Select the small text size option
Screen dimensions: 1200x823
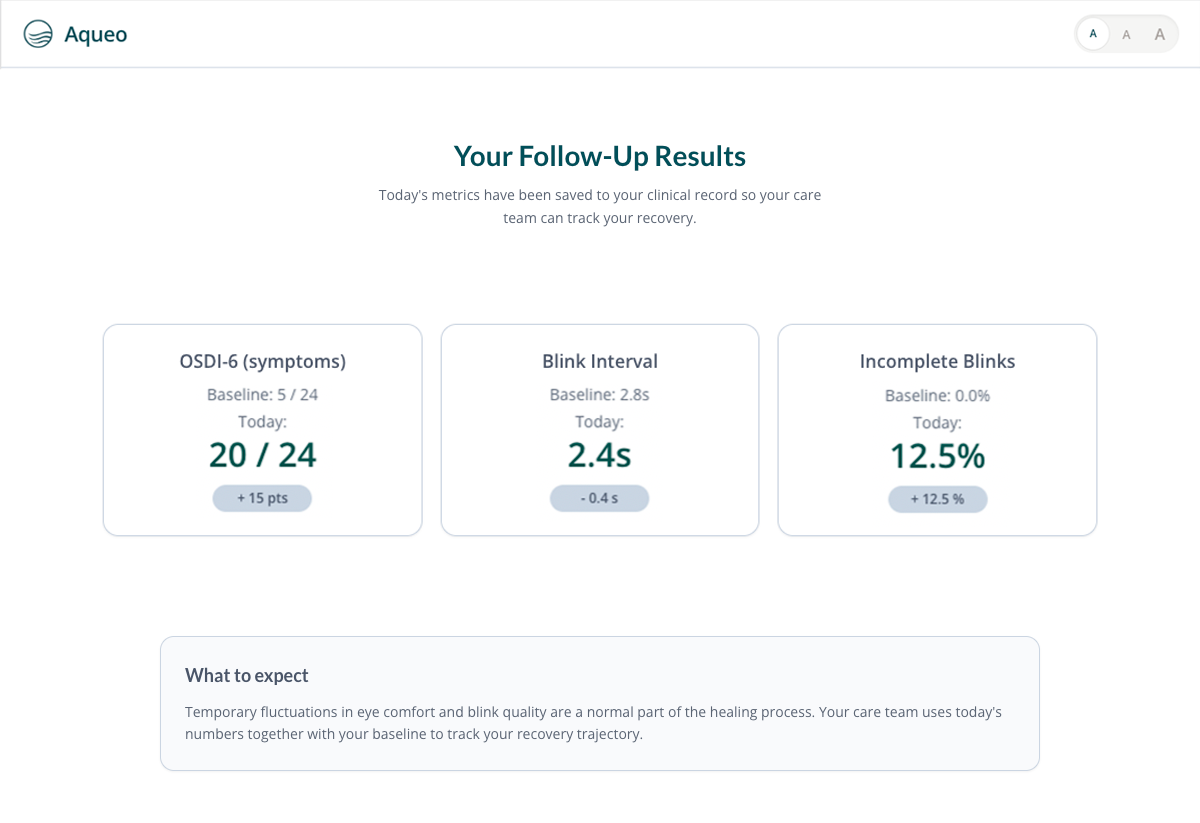(x=1093, y=34)
